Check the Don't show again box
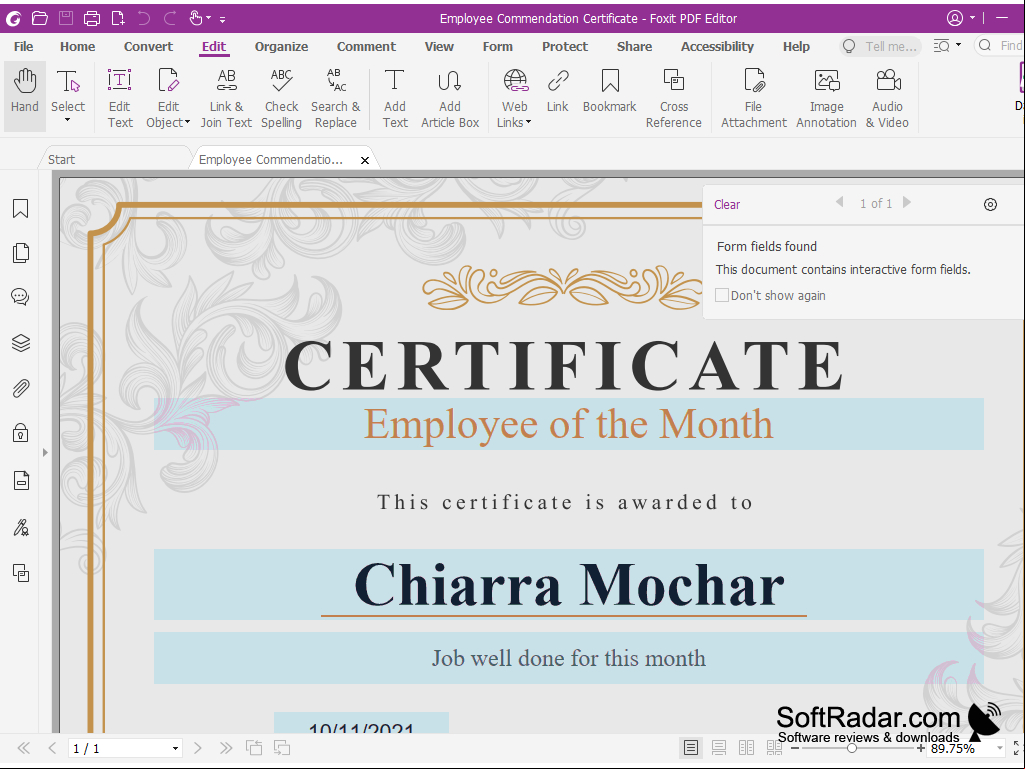 click(722, 296)
